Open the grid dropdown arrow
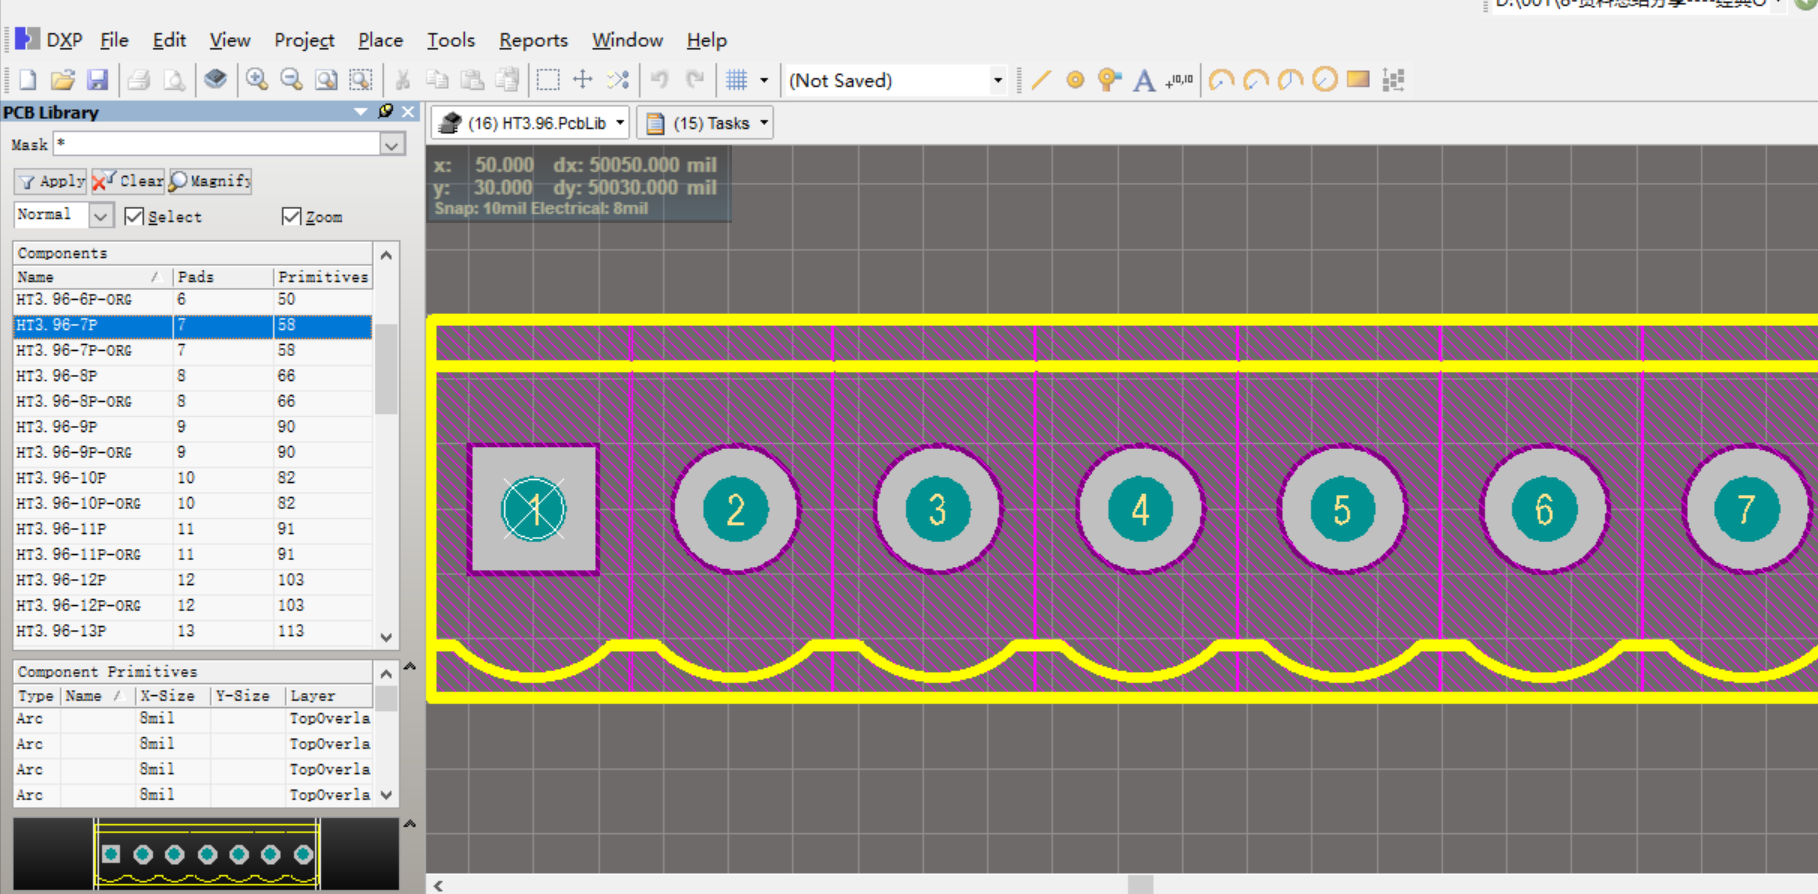 (764, 80)
